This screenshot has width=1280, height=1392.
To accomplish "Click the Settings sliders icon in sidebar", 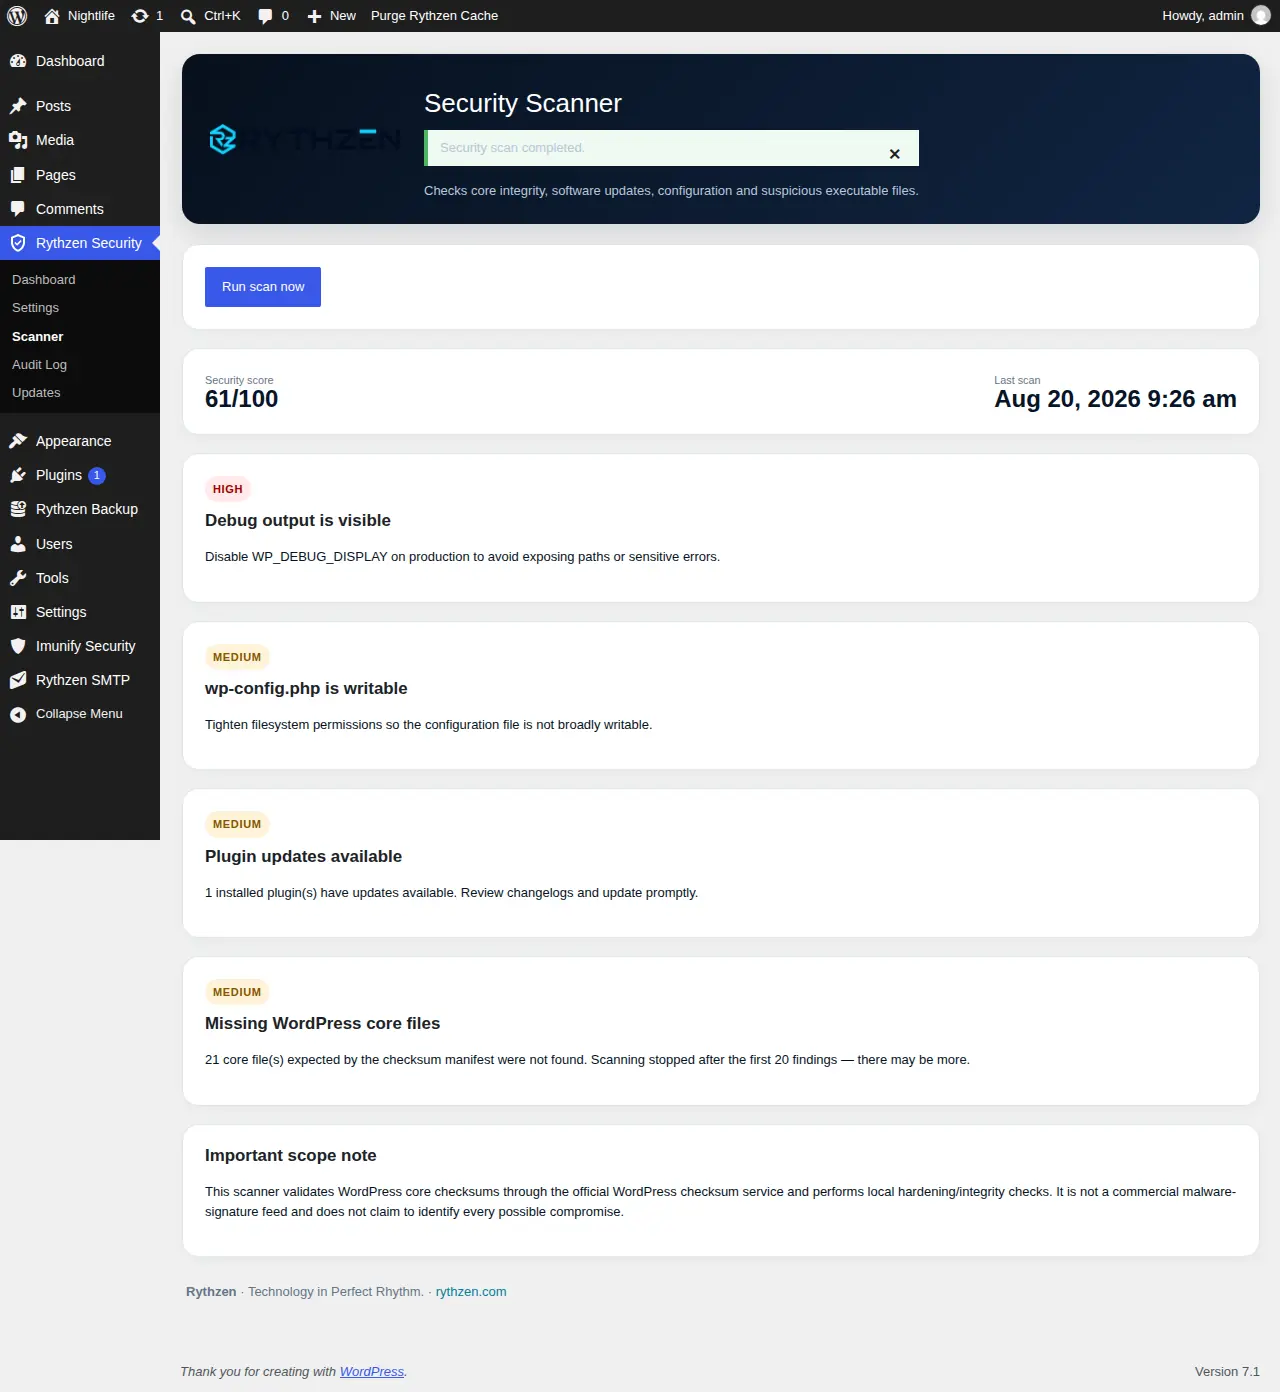I will tap(18, 612).
